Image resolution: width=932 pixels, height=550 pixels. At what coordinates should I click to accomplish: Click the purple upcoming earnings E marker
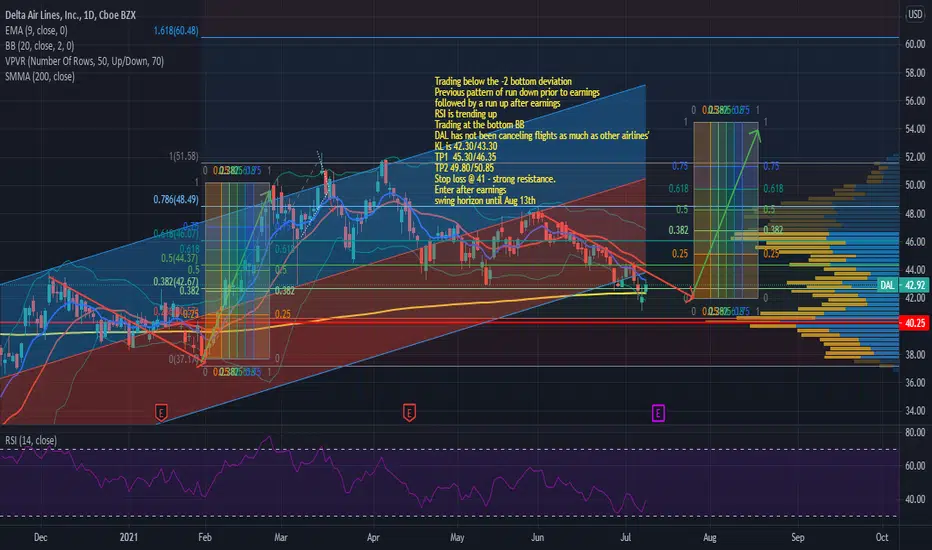click(x=658, y=413)
